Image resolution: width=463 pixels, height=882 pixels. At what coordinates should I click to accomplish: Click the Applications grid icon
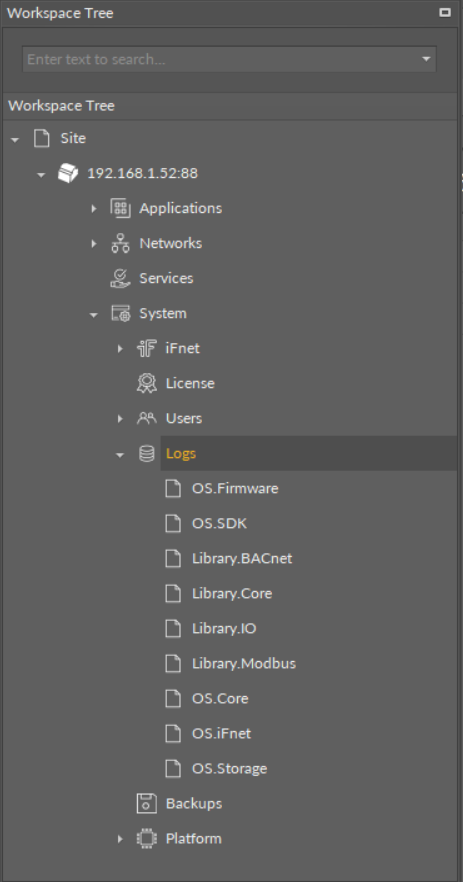pyautogui.click(x=120, y=208)
